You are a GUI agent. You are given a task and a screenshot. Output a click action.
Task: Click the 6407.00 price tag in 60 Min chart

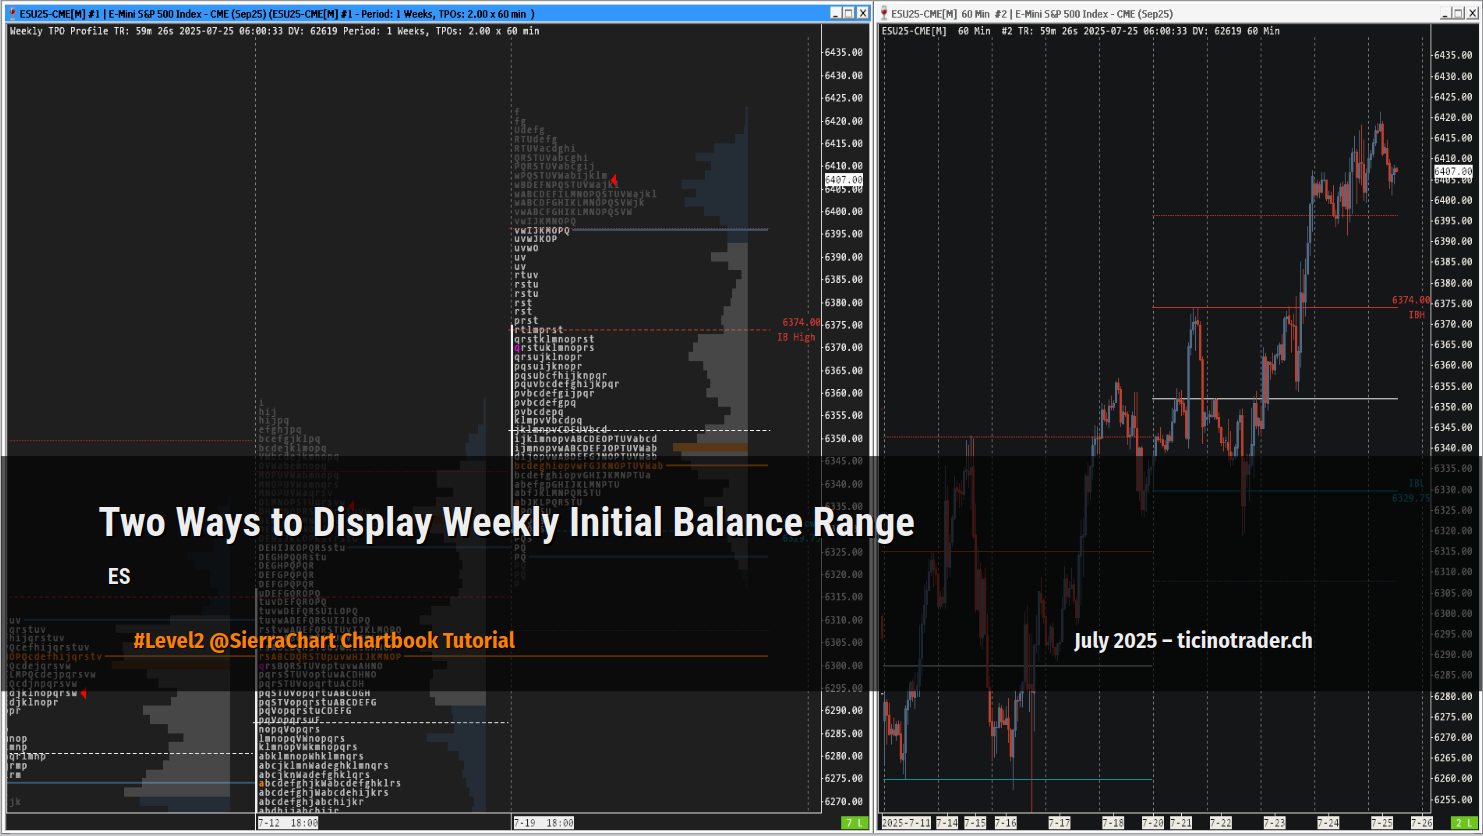(1453, 171)
